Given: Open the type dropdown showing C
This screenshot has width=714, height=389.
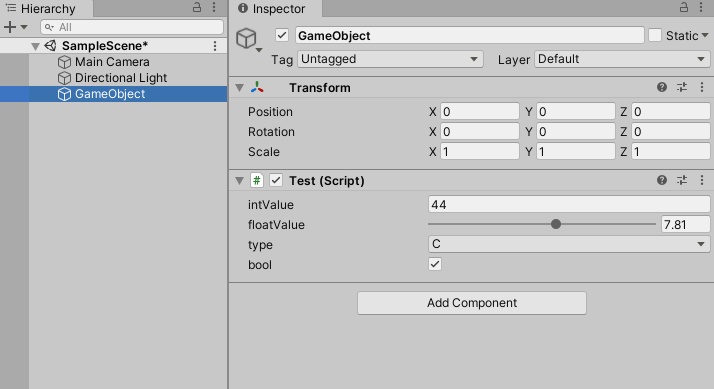Looking at the screenshot, I should tap(569, 245).
